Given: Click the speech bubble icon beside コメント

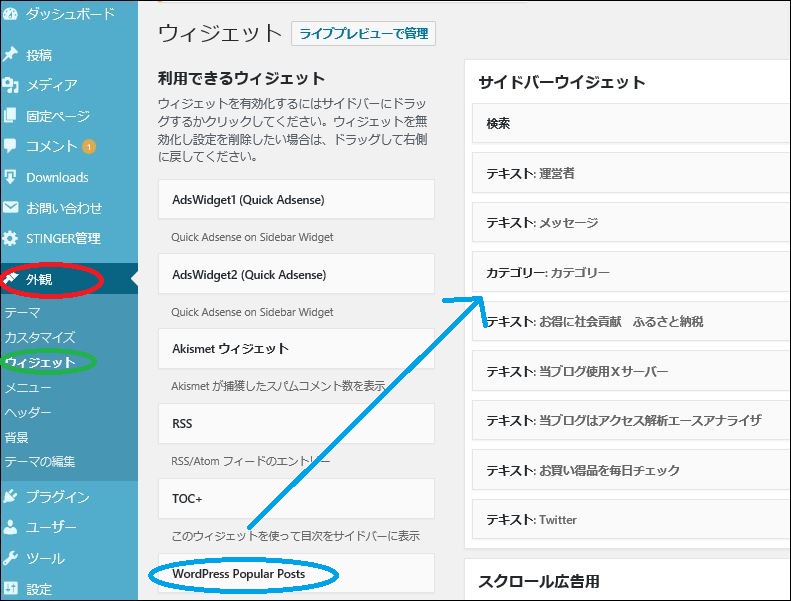Looking at the screenshot, I should click(10, 146).
